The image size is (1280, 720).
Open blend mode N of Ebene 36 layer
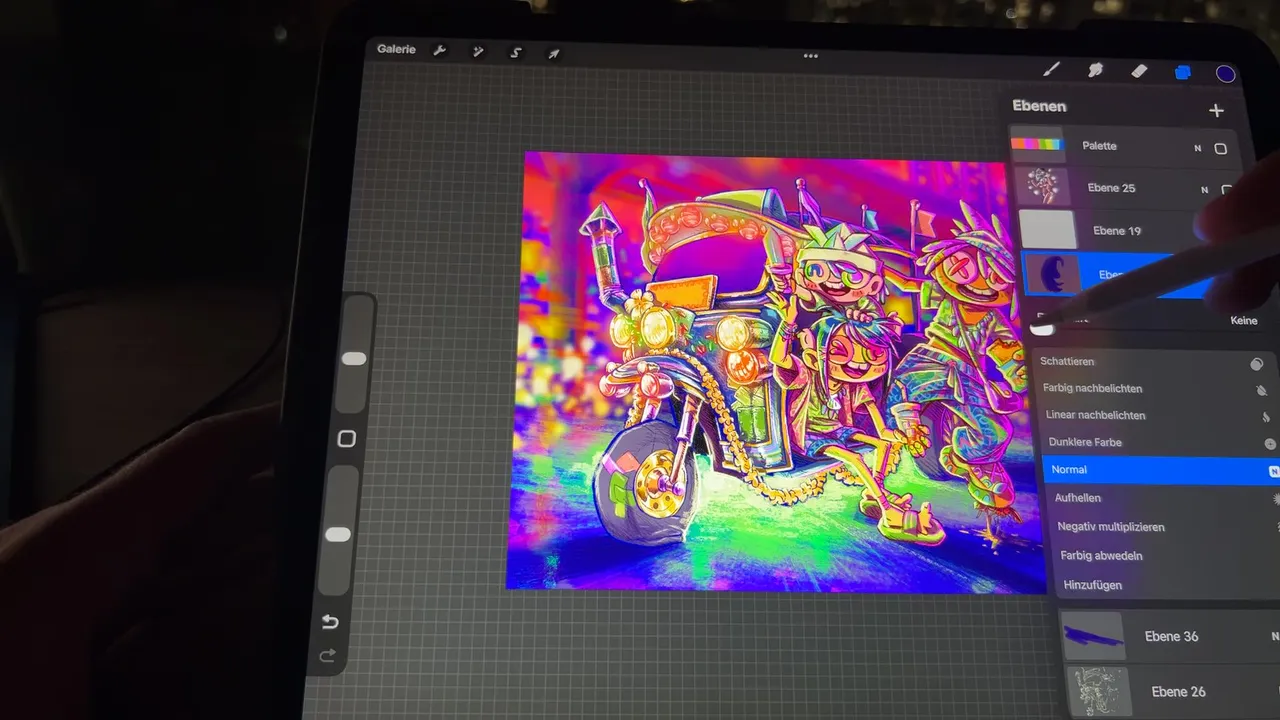pyautogui.click(x=1275, y=636)
